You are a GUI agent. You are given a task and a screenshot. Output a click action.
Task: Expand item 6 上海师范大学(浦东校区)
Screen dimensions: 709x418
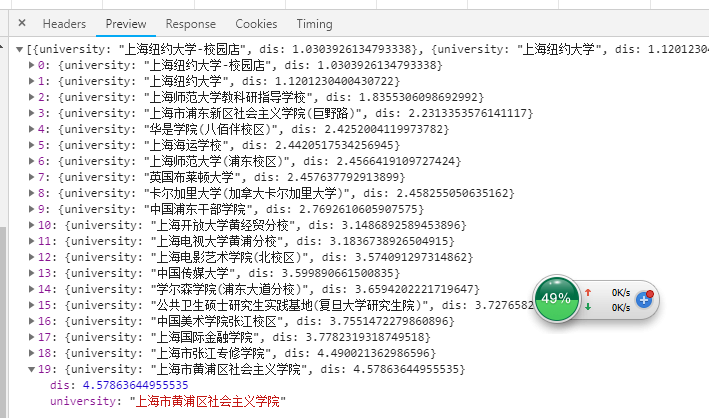[x=32, y=161]
